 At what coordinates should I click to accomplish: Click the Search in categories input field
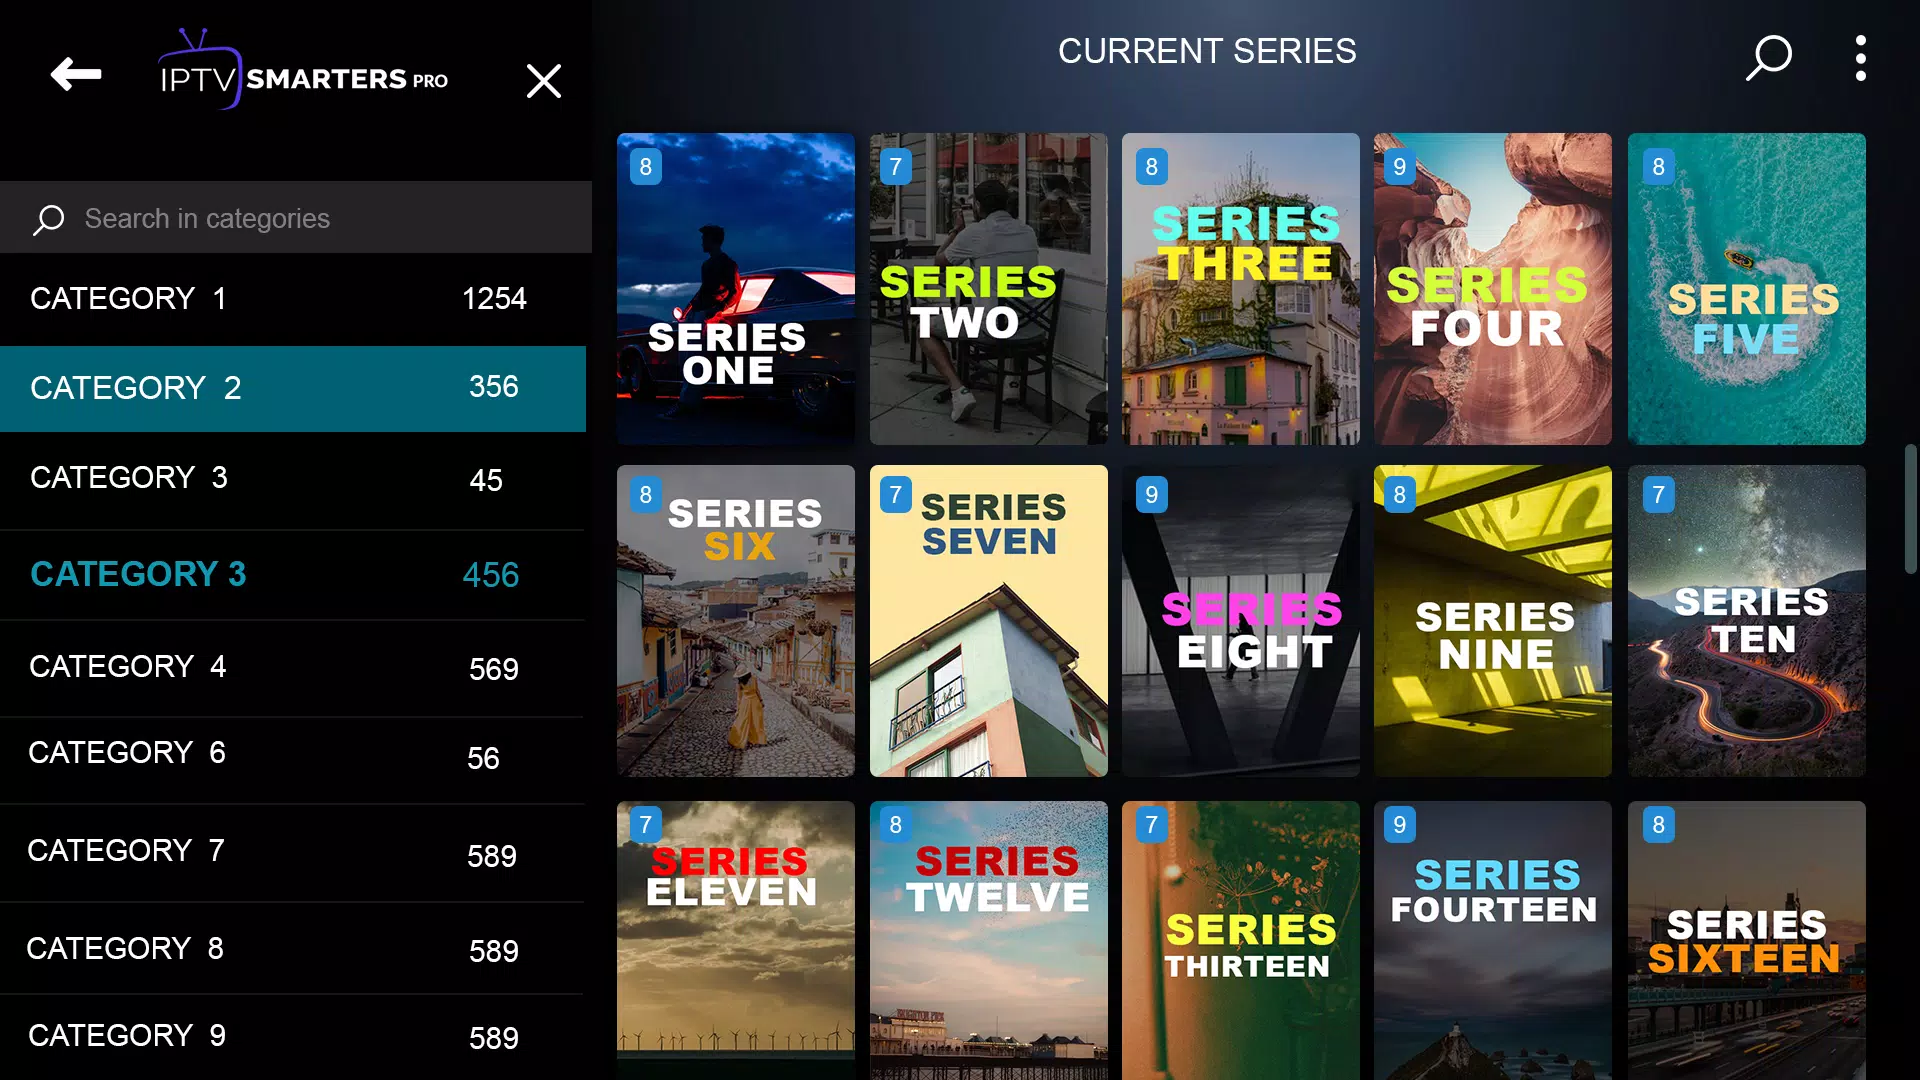coord(295,219)
